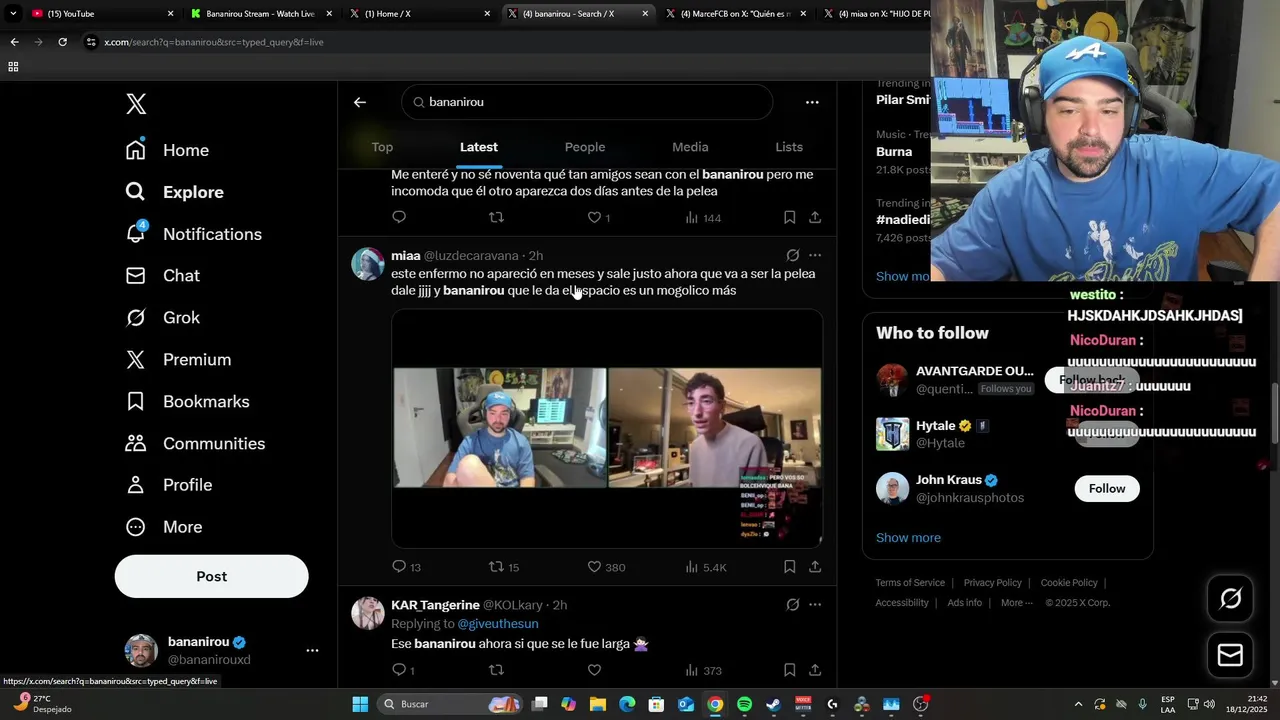The image size is (1280, 720).
Task: Like miaa's post with 380 likes
Action: (x=606, y=567)
